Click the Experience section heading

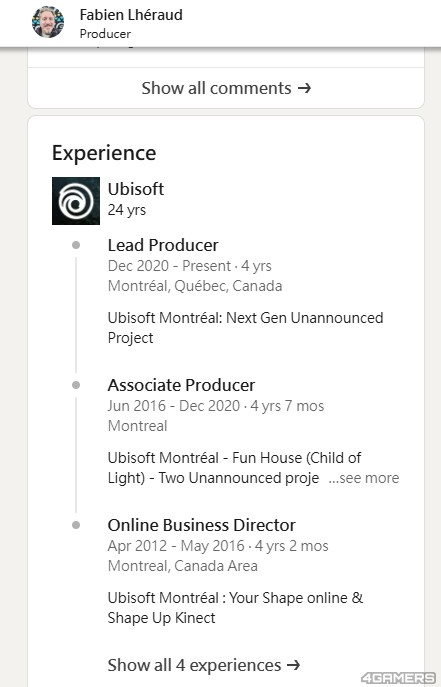click(104, 153)
